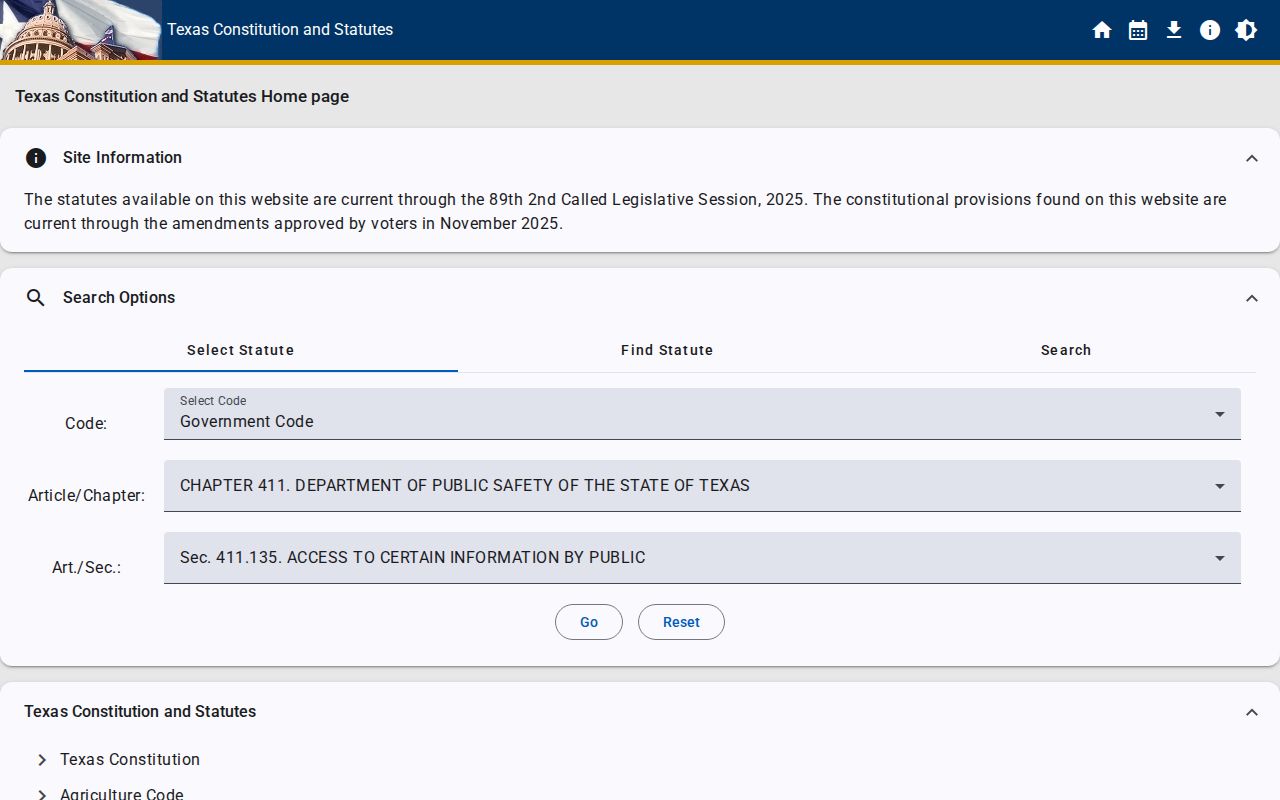Viewport: 1280px width, 800px height.
Task: Click the Site Information info icon
Action: (x=36, y=158)
